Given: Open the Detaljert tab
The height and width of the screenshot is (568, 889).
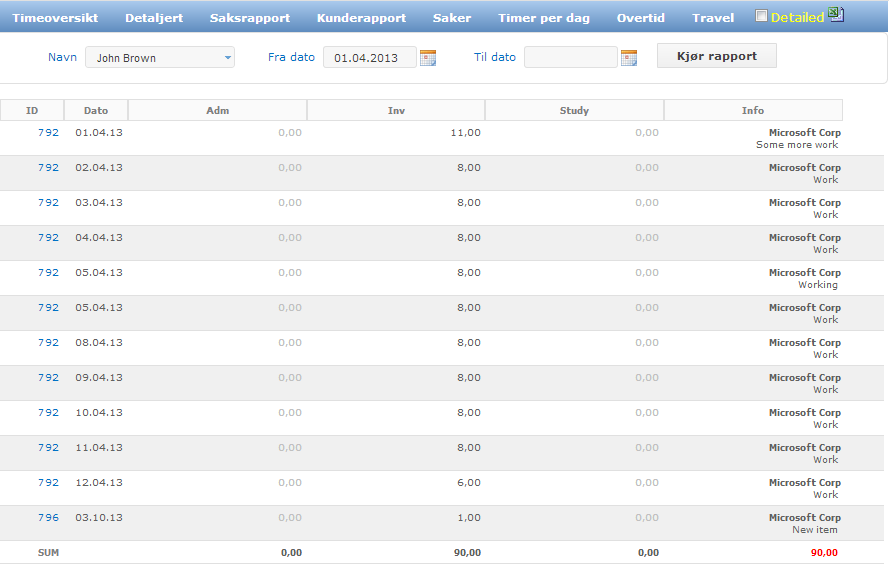Looking at the screenshot, I should [x=154, y=18].
